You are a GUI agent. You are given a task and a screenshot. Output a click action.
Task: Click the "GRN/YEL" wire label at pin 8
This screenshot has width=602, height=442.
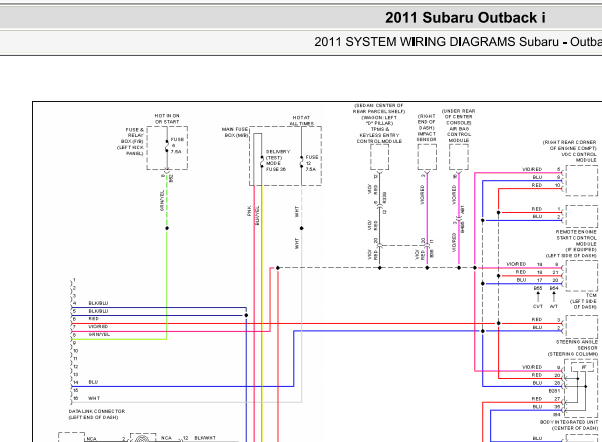click(x=99, y=334)
